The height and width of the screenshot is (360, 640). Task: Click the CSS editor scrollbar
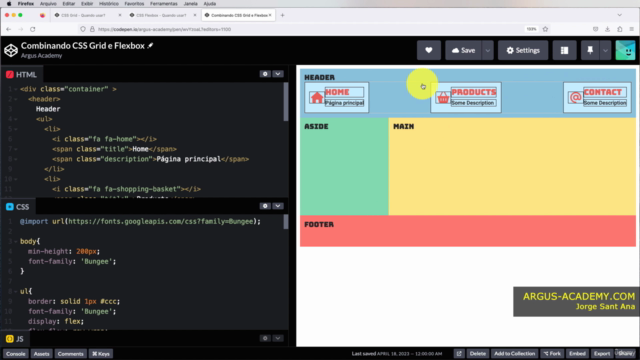tap(286, 222)
